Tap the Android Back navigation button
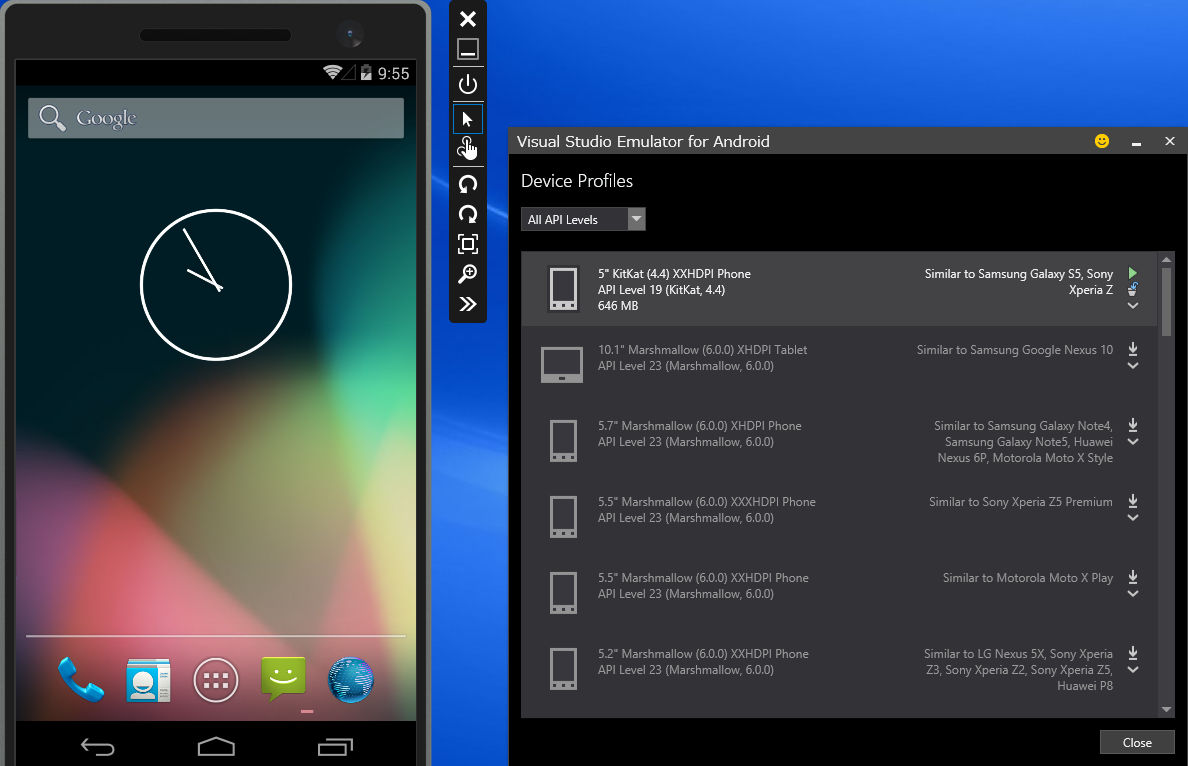Viewport: 1188px width, 766px height. (97, 746)
